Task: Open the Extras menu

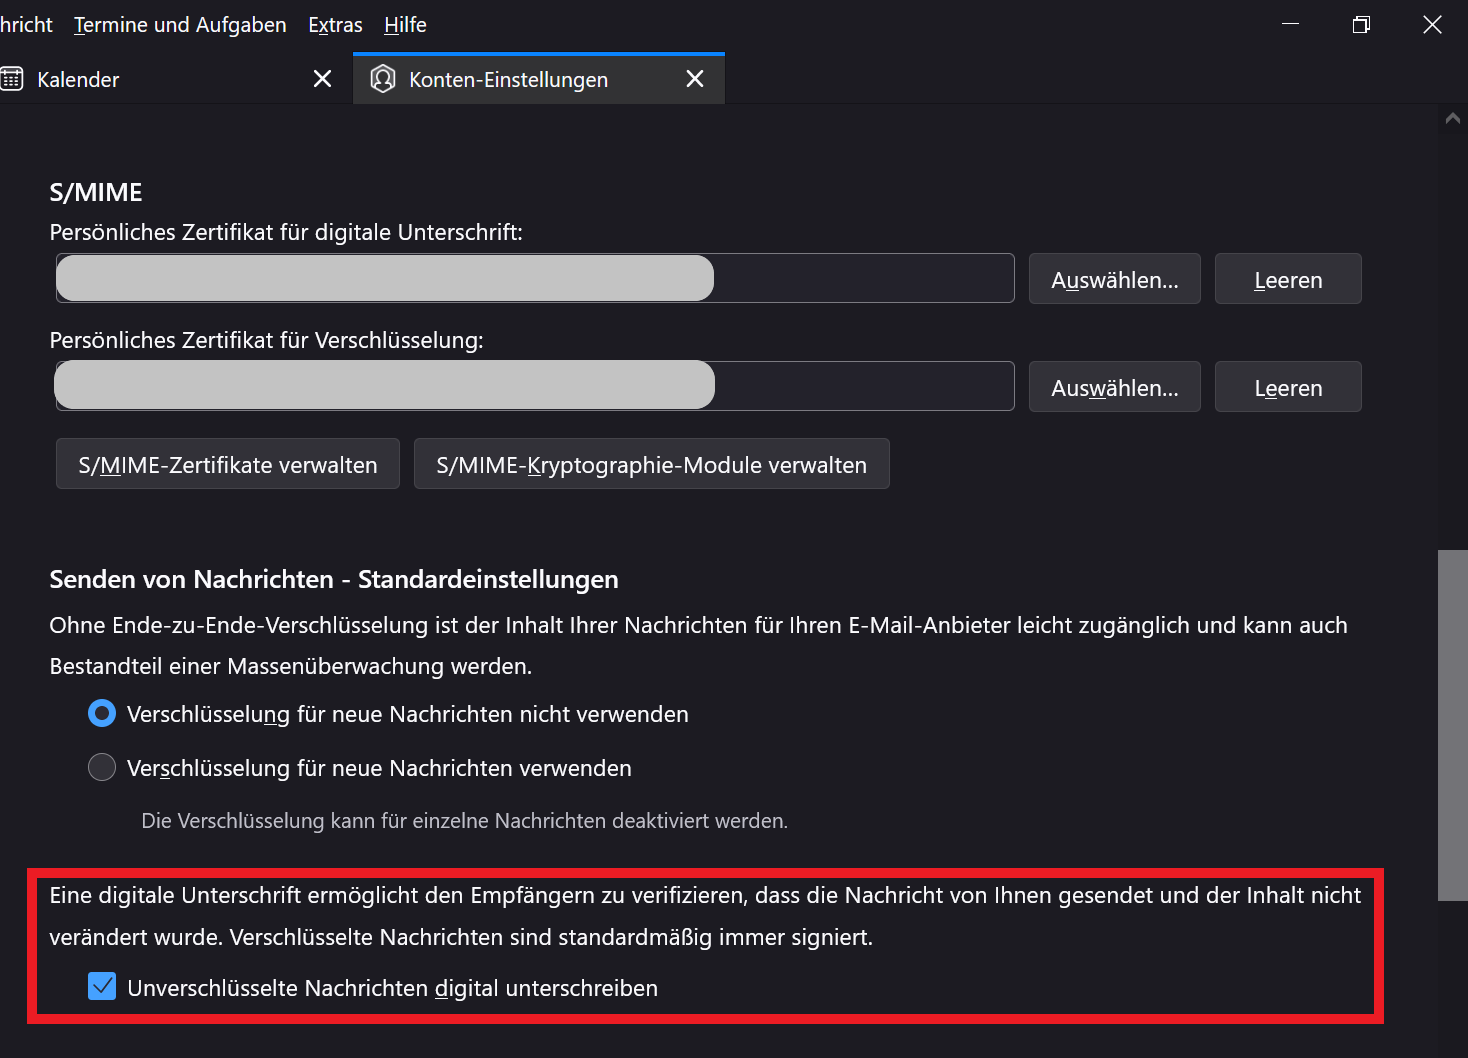Action: [335, 25]
